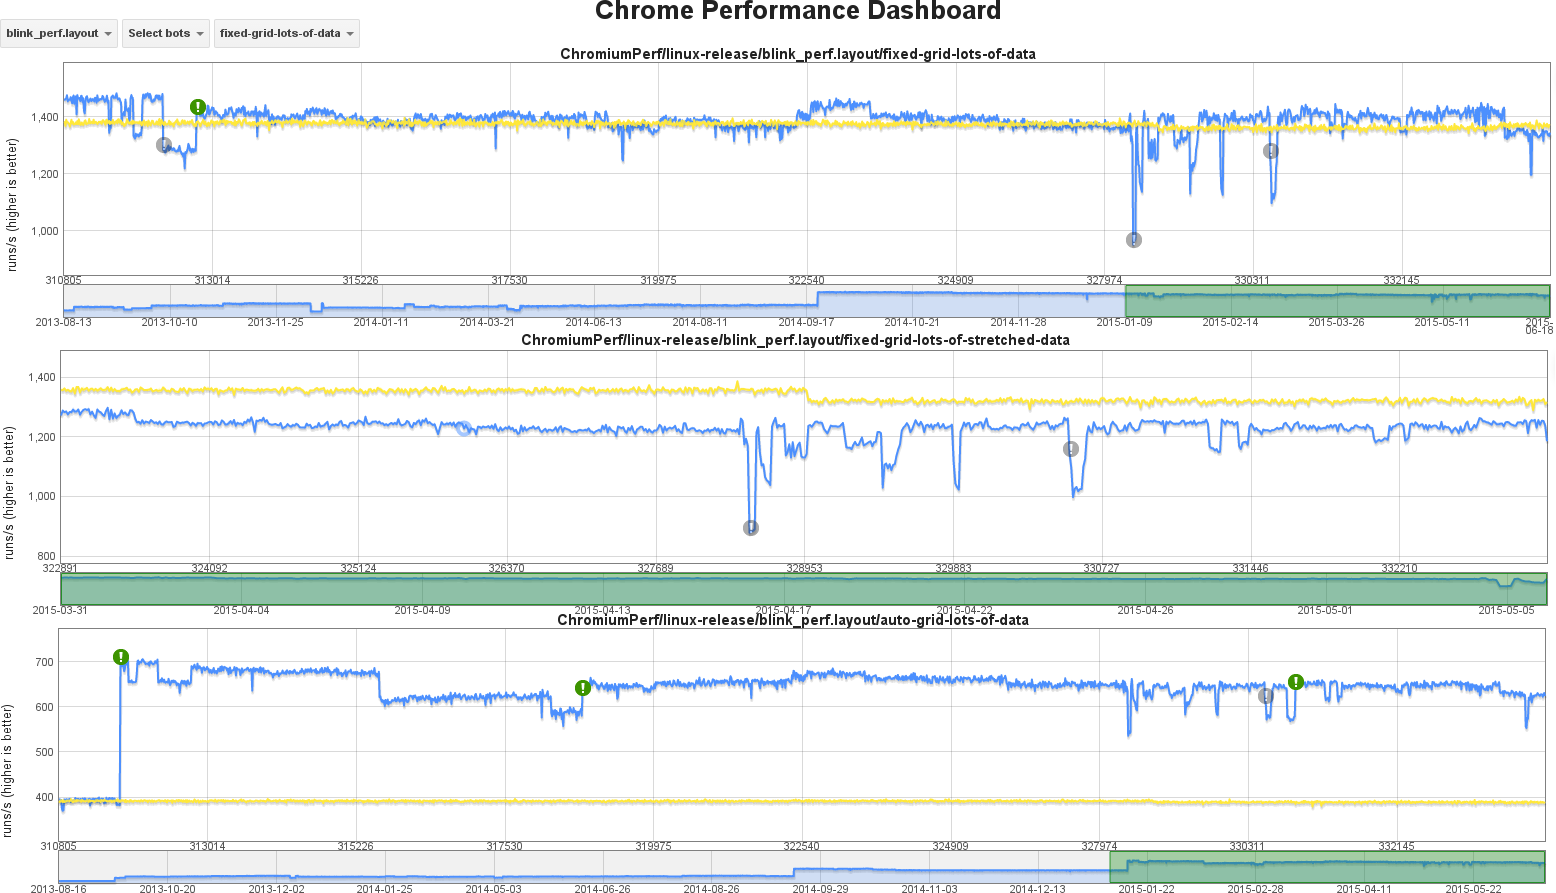Click first green alert at jump in auto-grid chart
This screenshot has height=893, width=1556.
point(121,657)
